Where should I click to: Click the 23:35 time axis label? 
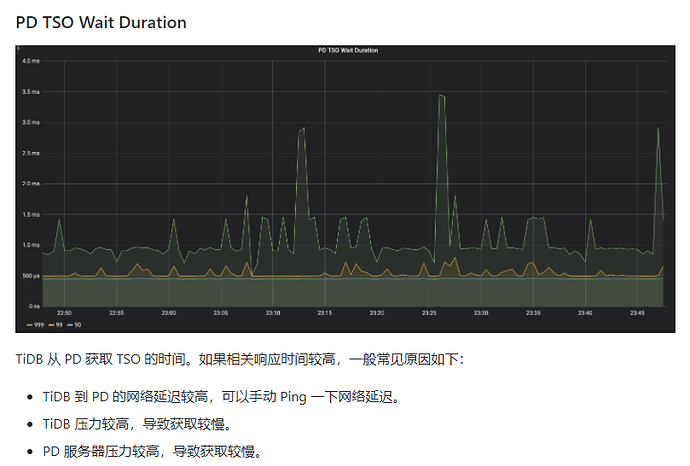click(533, 313)
